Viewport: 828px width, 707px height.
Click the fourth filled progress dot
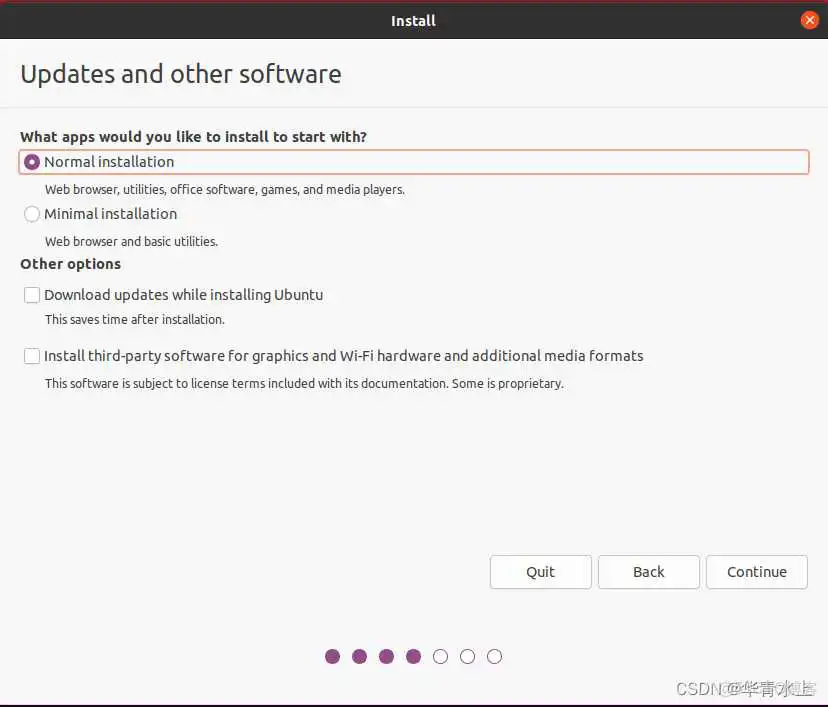[413, 656]
